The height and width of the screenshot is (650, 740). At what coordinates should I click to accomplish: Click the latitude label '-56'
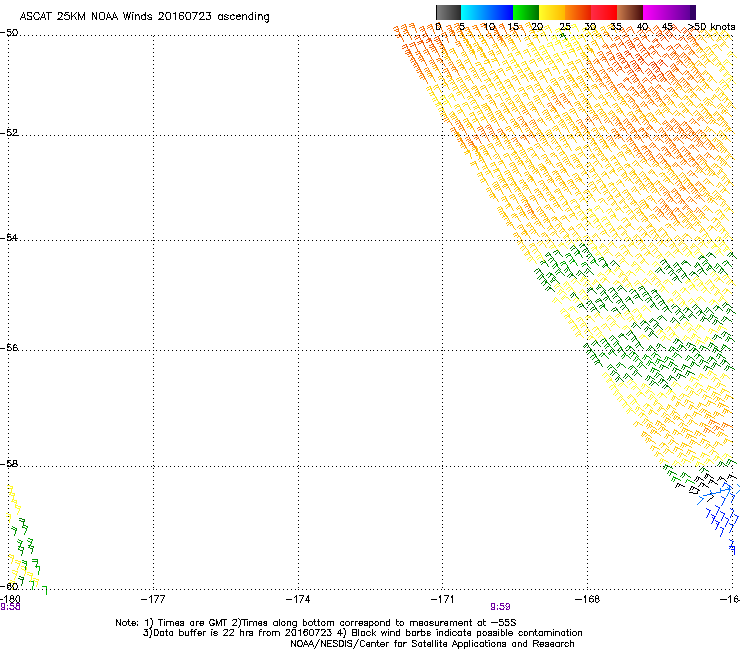(x=9, y=347)
